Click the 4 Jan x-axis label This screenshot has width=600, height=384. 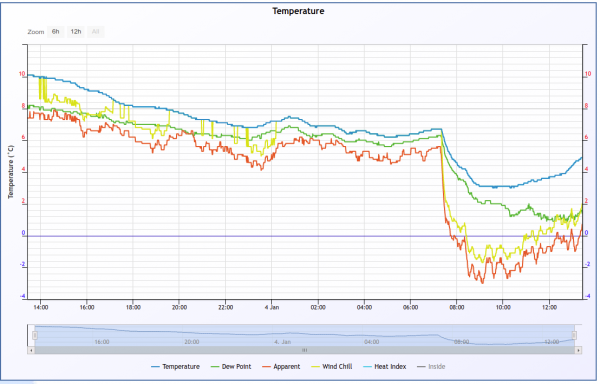tap(272, 307)
